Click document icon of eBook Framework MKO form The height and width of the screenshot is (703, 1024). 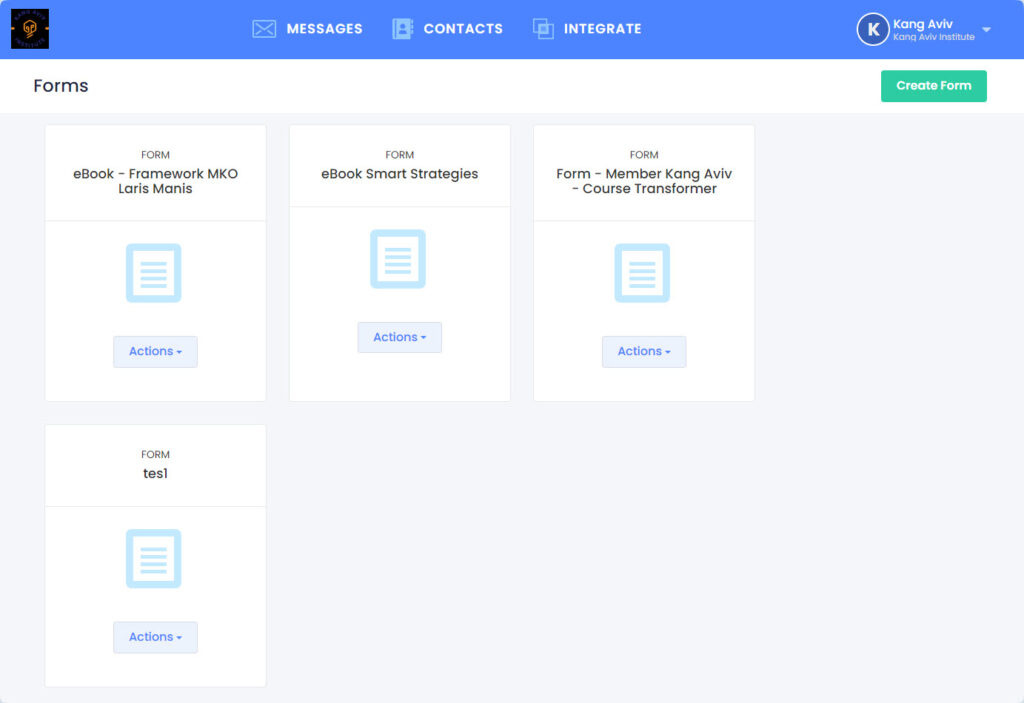[x=154, y=273]
